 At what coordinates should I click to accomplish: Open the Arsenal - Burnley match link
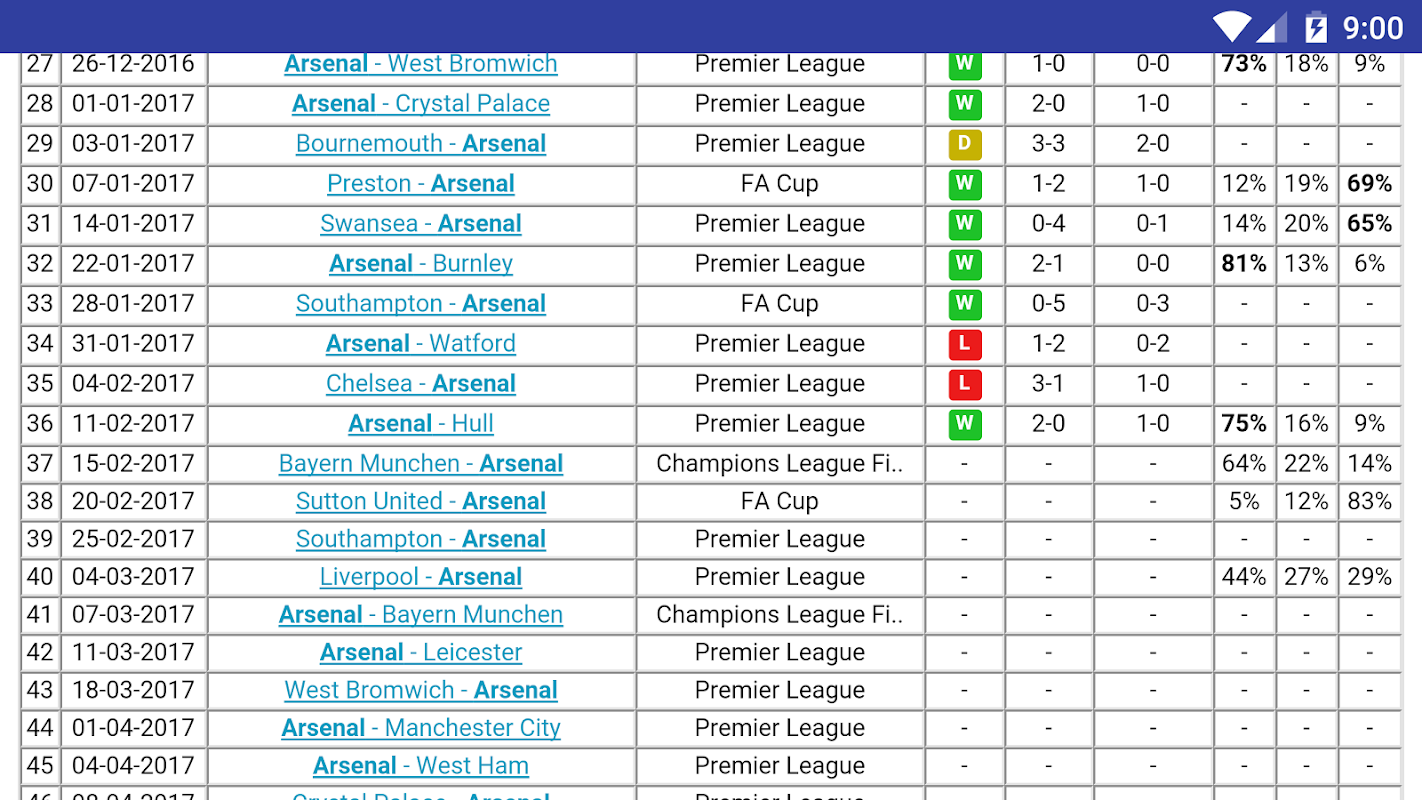point(421,264)
